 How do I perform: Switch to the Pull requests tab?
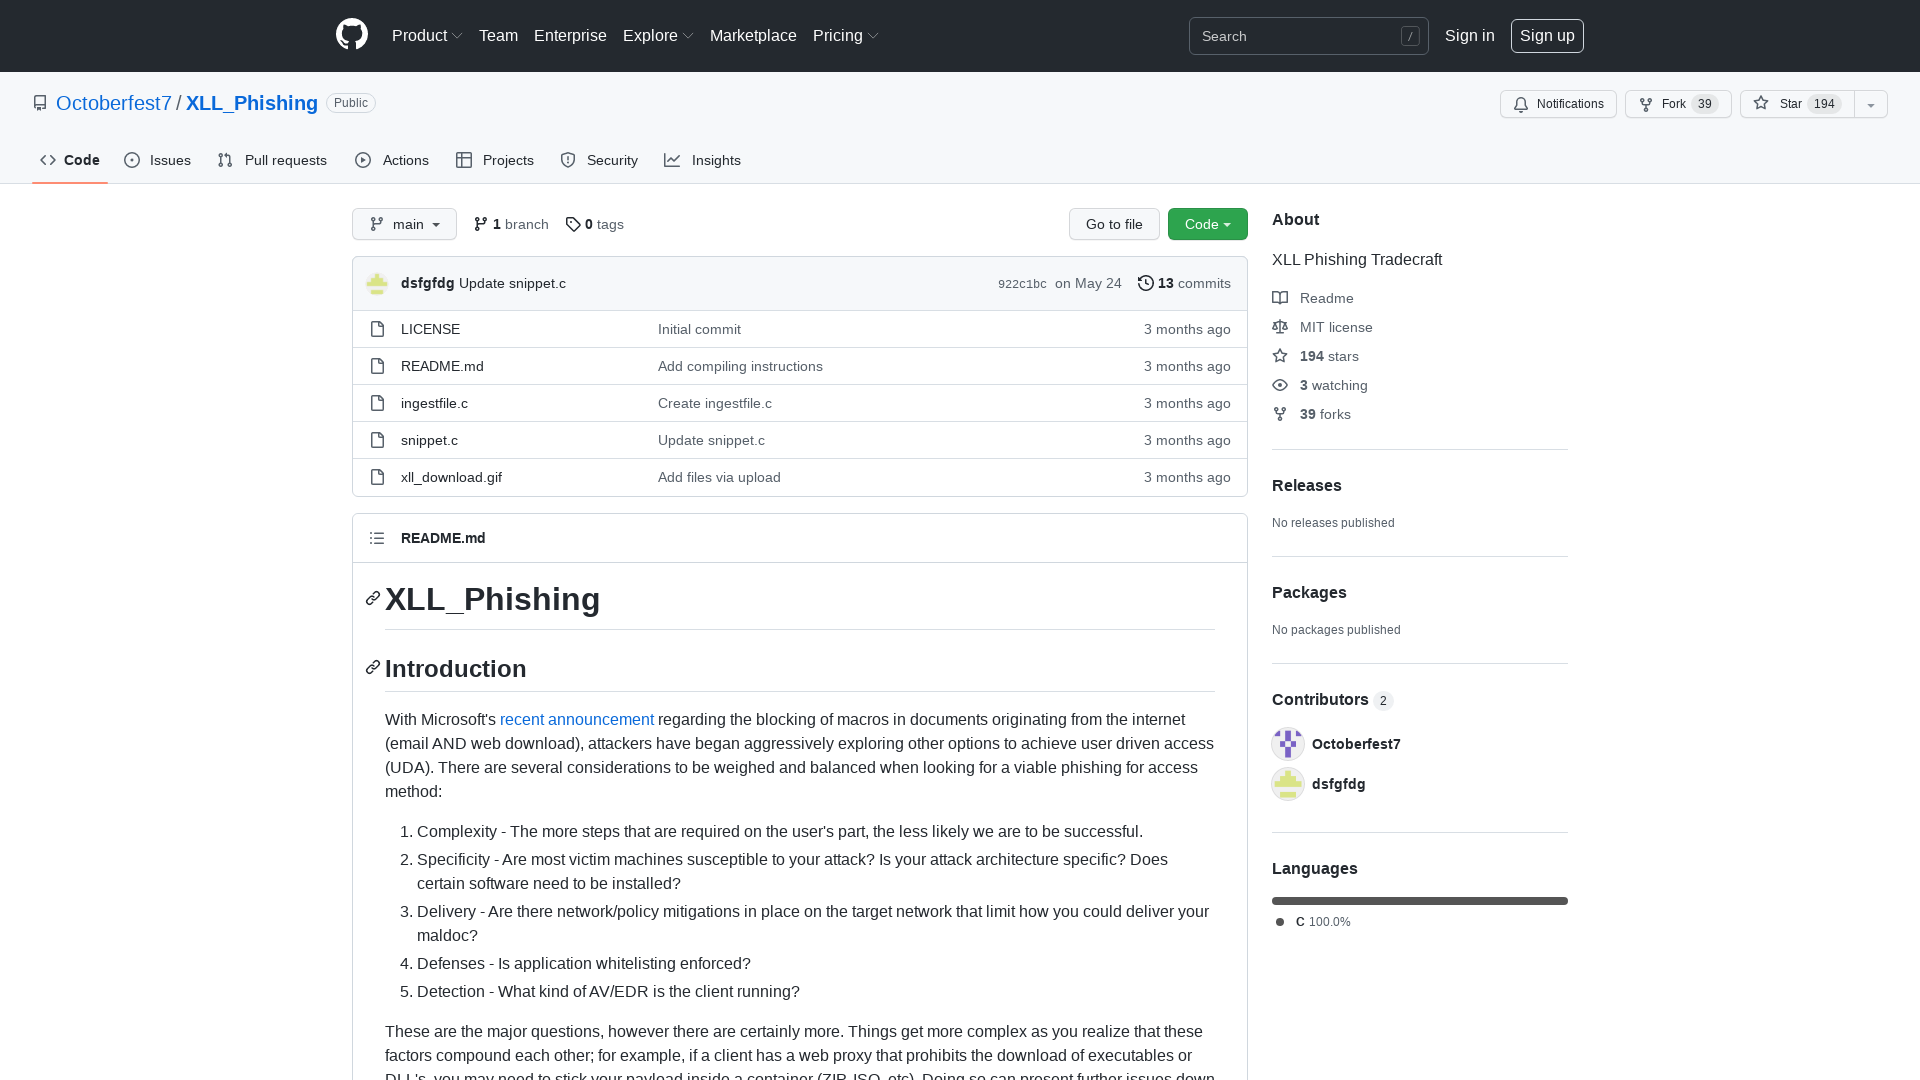click(272, 160)
